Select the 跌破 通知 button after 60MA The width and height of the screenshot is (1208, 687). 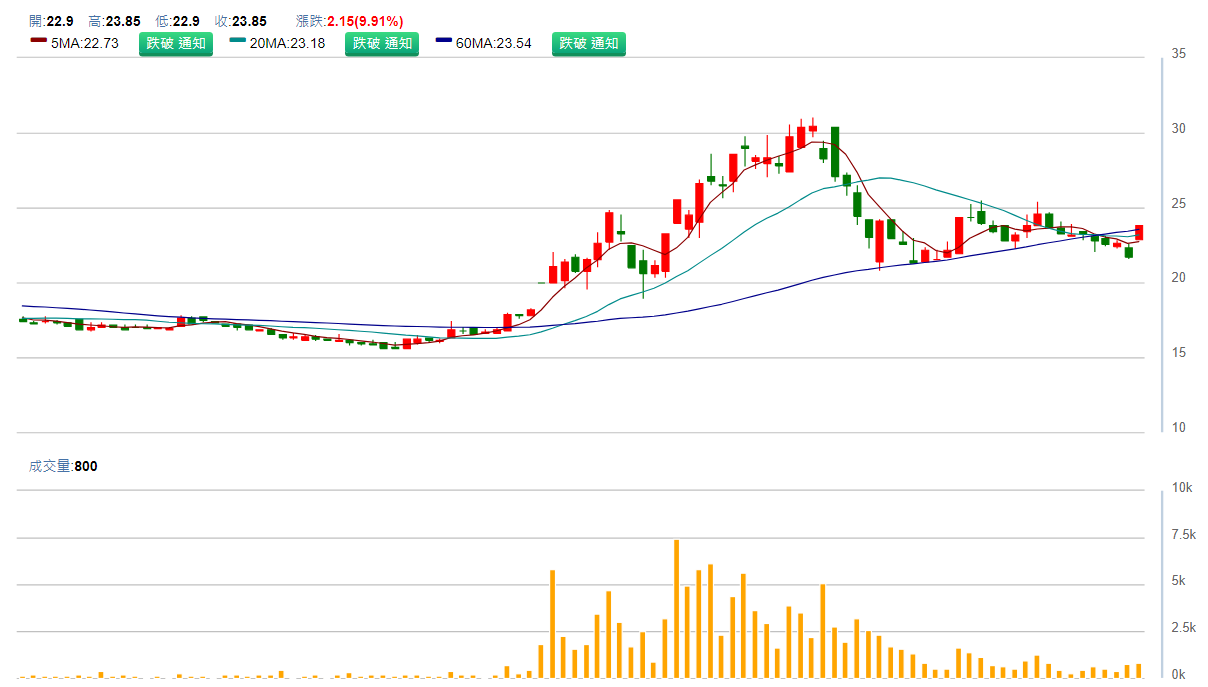coord(588,43)
